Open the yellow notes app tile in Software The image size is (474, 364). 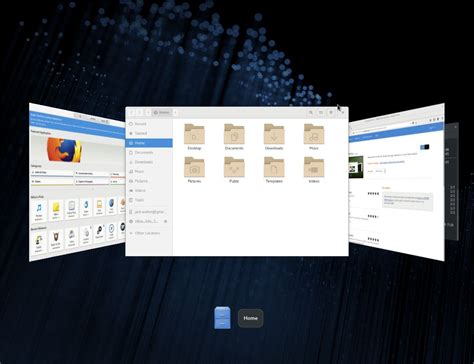56,210
